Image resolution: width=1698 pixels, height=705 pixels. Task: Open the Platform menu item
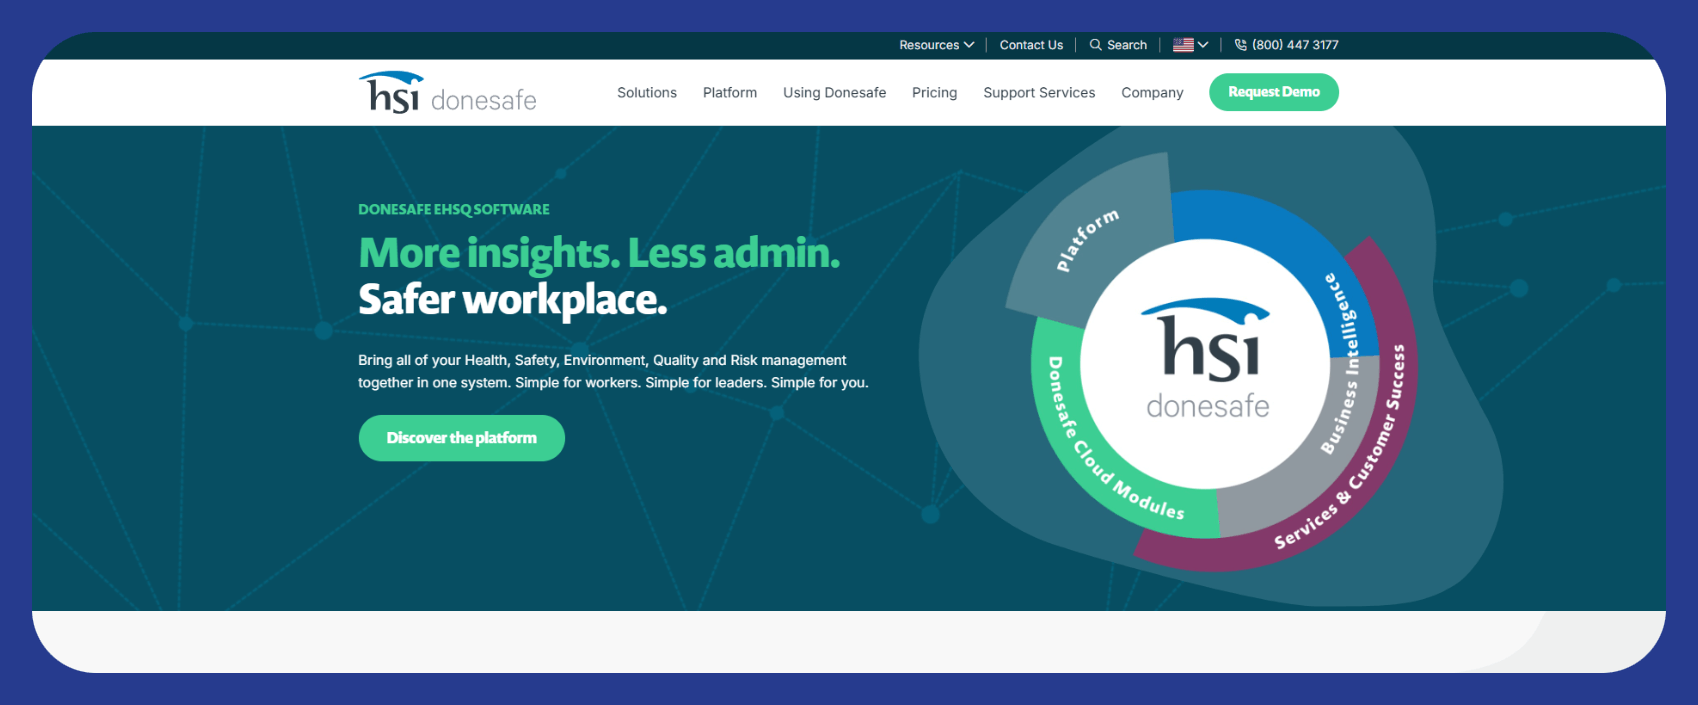coord(730,92)
